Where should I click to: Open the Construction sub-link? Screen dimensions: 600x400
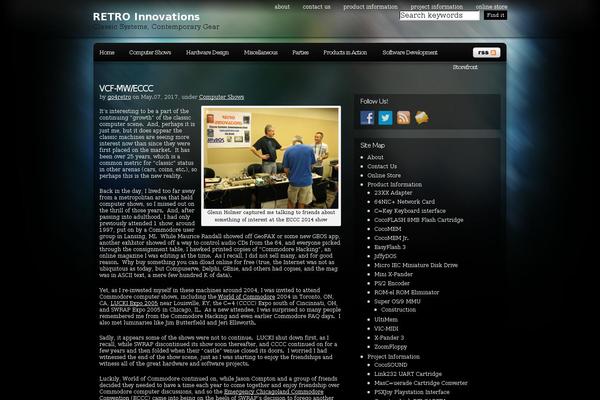click(x=398, y=310)
